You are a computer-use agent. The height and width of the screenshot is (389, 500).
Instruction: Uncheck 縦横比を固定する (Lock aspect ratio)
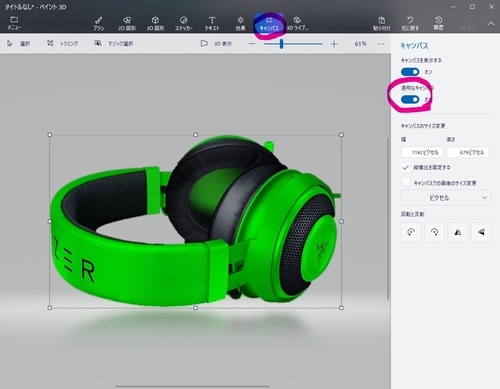[406, 167]
